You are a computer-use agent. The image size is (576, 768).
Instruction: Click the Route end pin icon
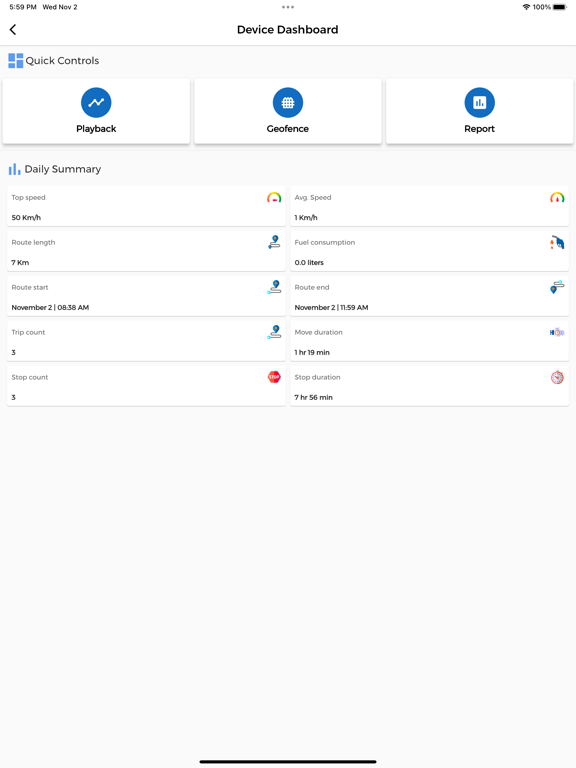pyautogui.click(x=557, y=287)
